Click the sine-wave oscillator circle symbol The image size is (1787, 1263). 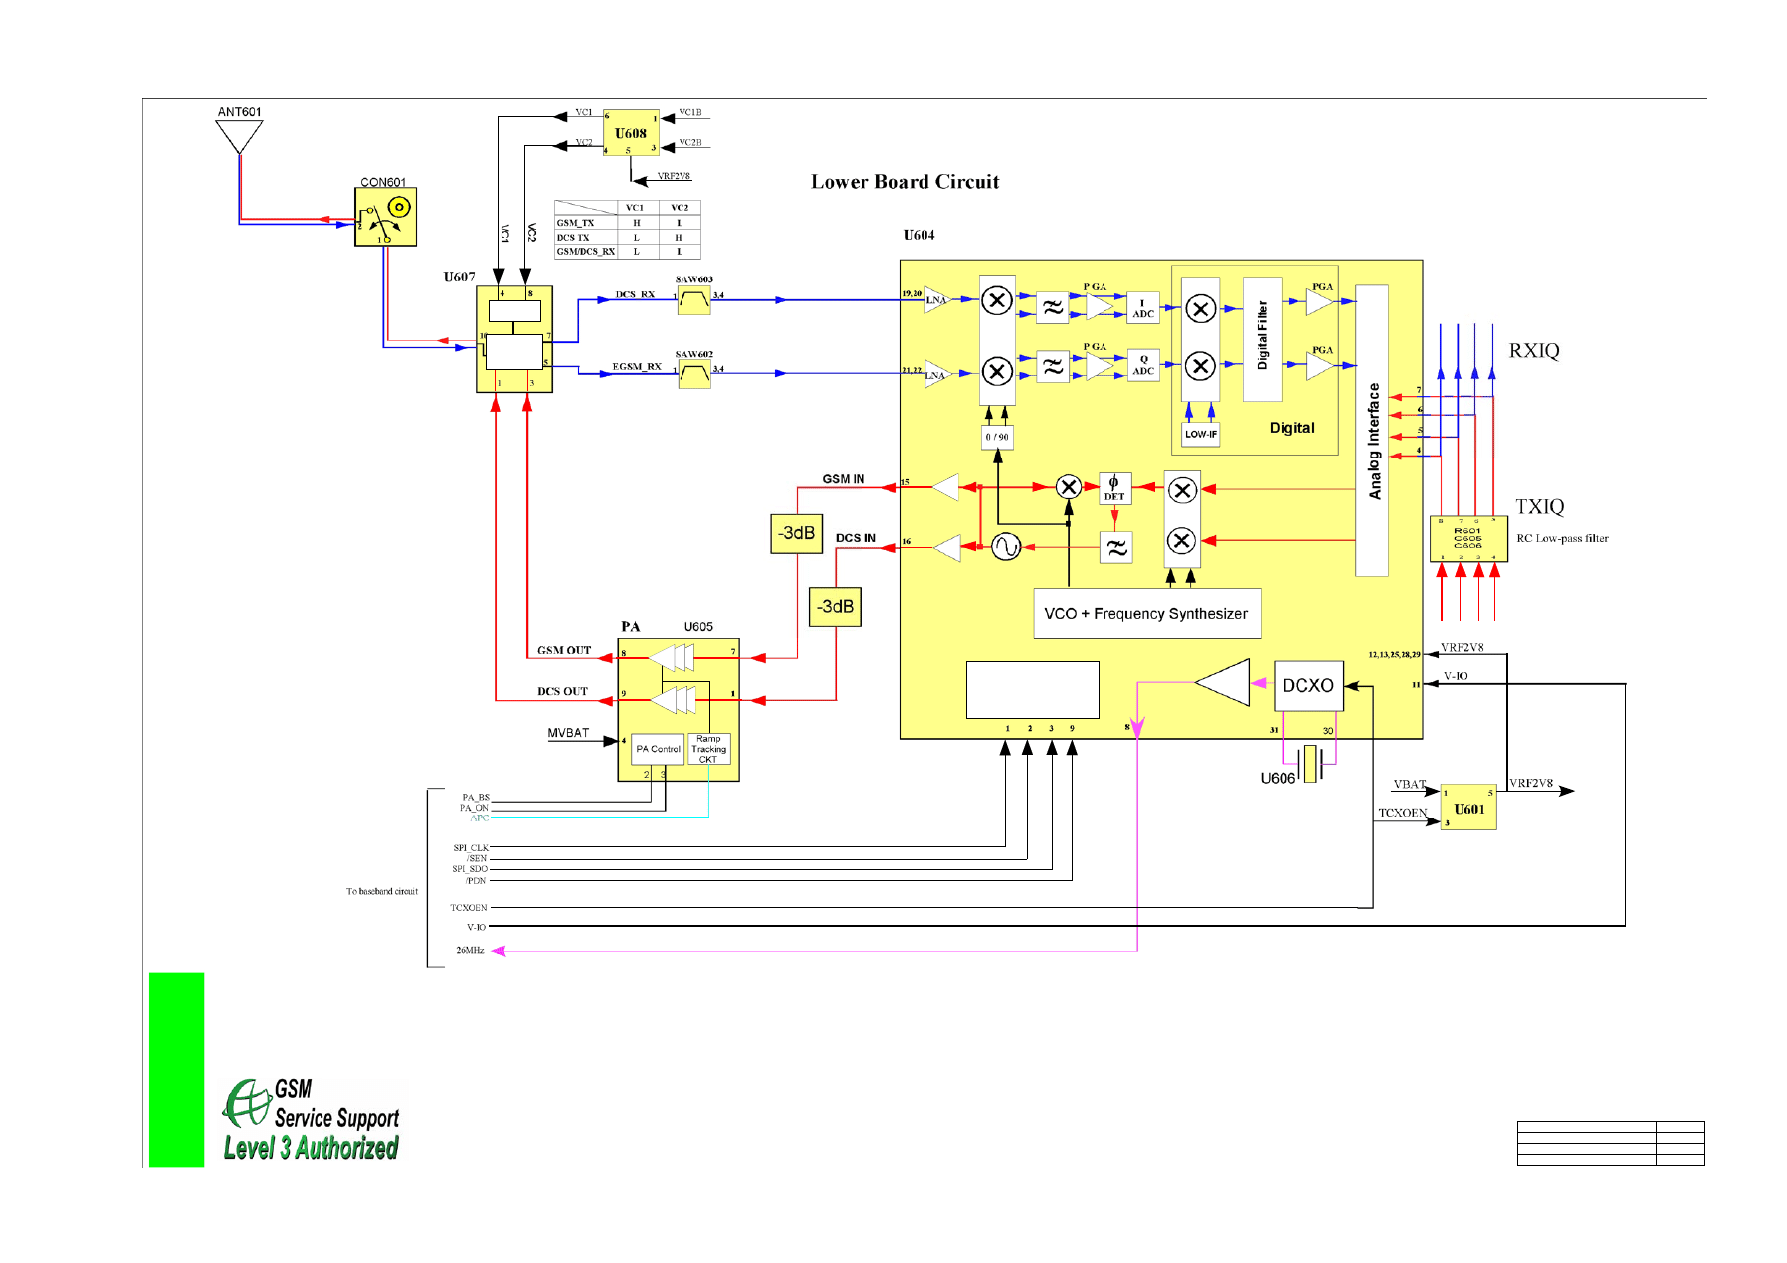point(1006,546)
